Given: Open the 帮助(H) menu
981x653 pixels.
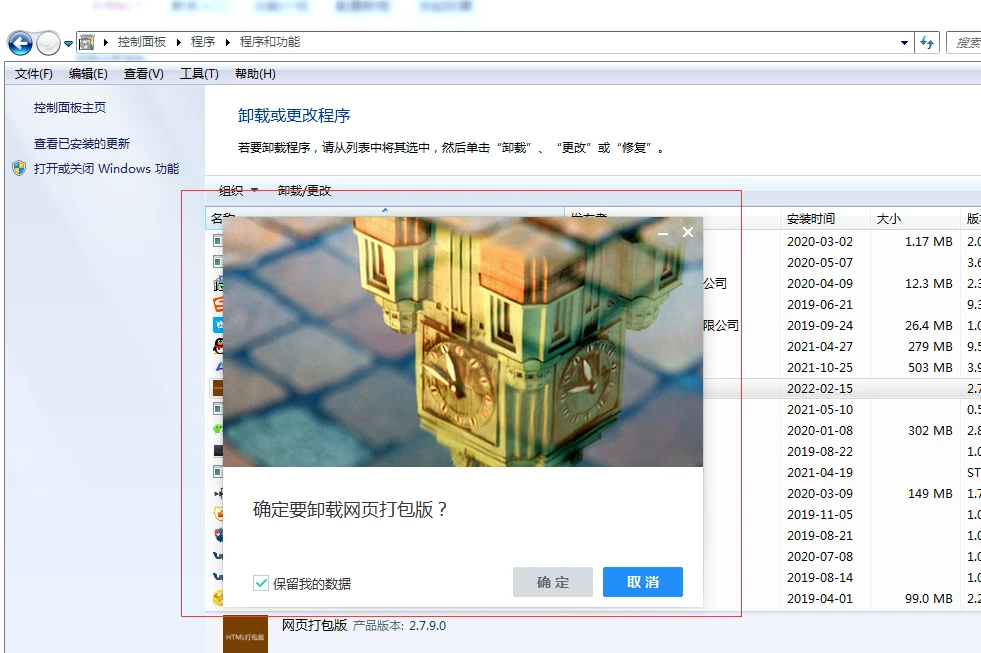Looking at the screenshot, I should [x=255, y=74].
